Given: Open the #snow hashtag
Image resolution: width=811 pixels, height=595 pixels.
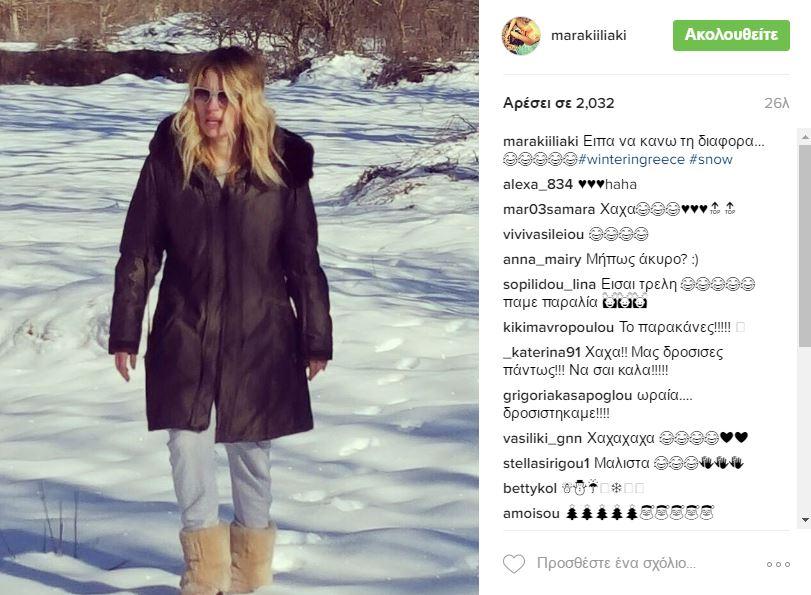Looking at the screenshot, I should coord(711,159).
